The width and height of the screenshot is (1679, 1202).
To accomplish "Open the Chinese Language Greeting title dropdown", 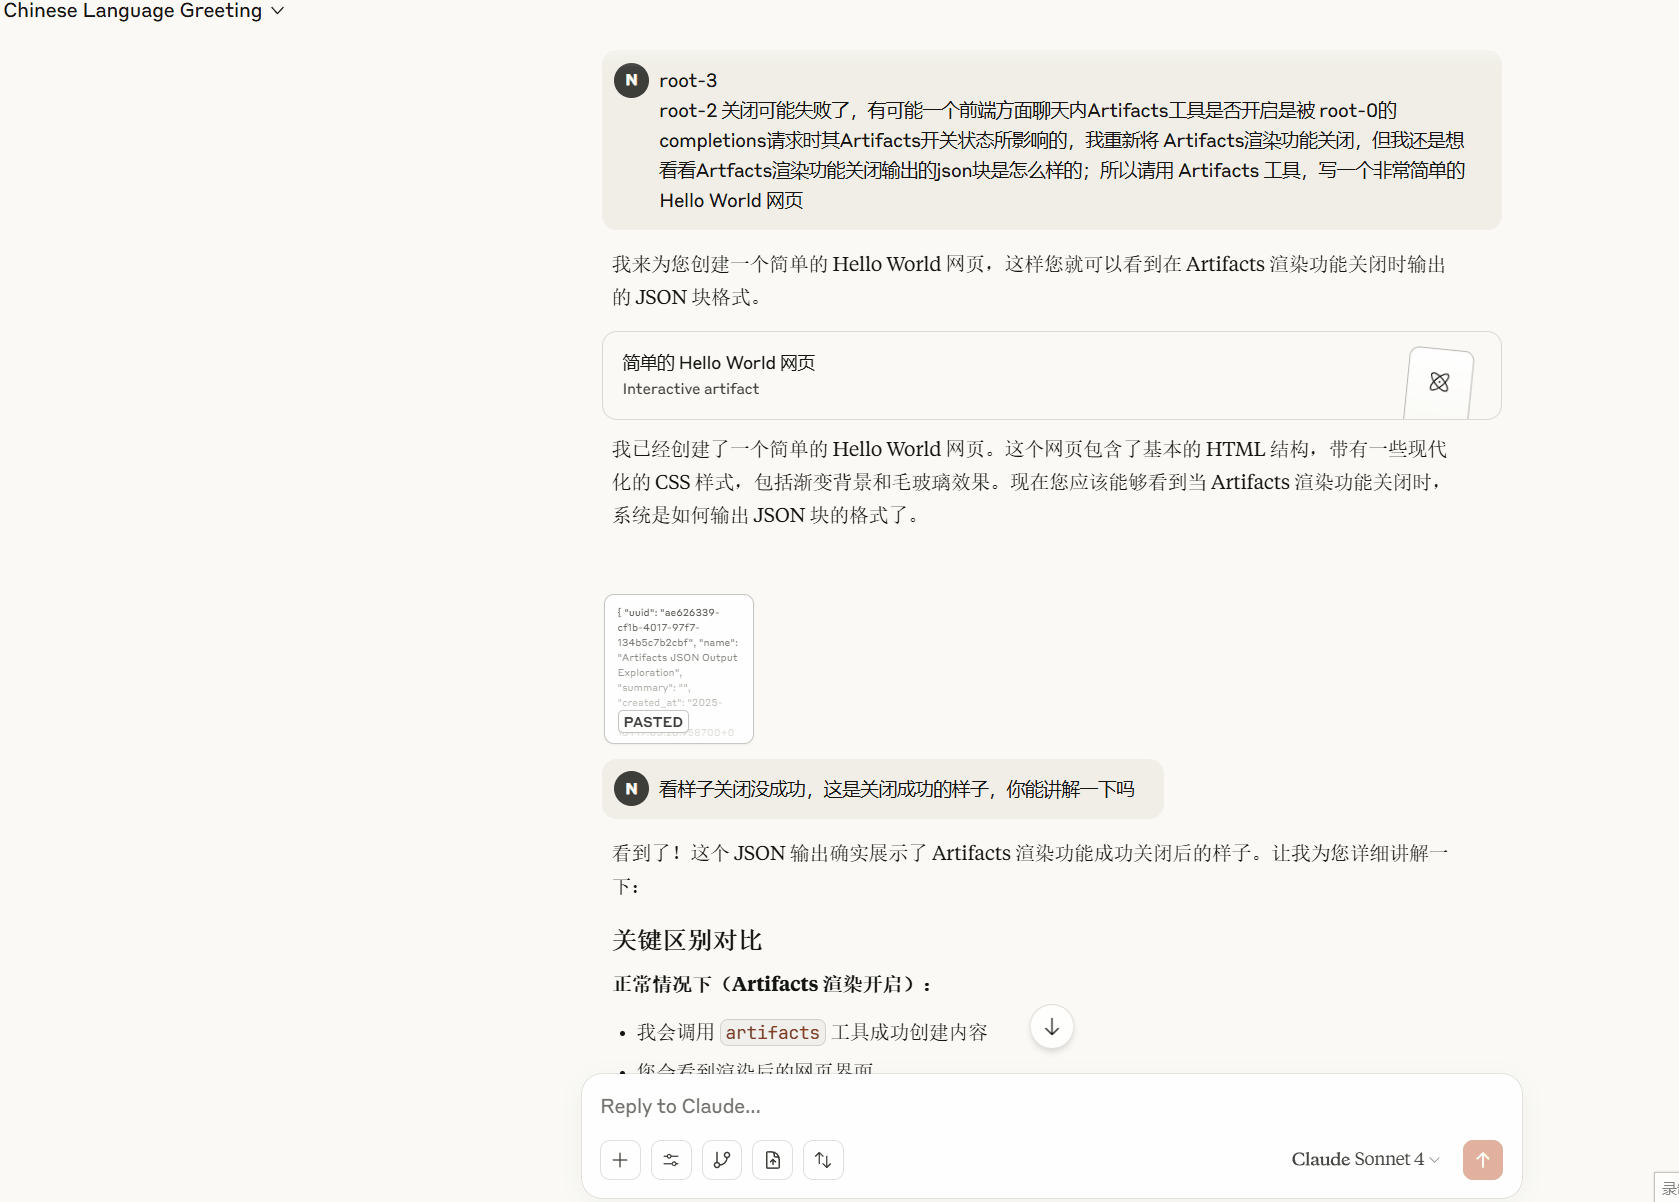I will (143, 11).
